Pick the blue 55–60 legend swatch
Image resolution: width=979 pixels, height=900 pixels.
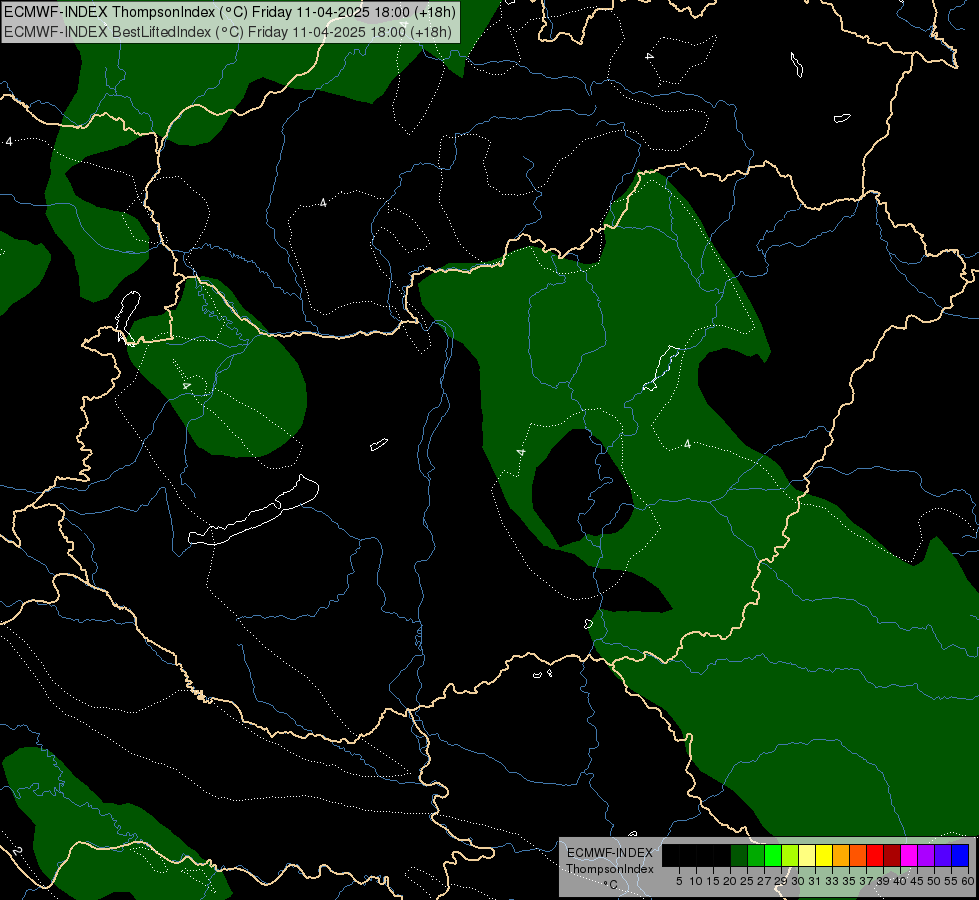(960, 855)
